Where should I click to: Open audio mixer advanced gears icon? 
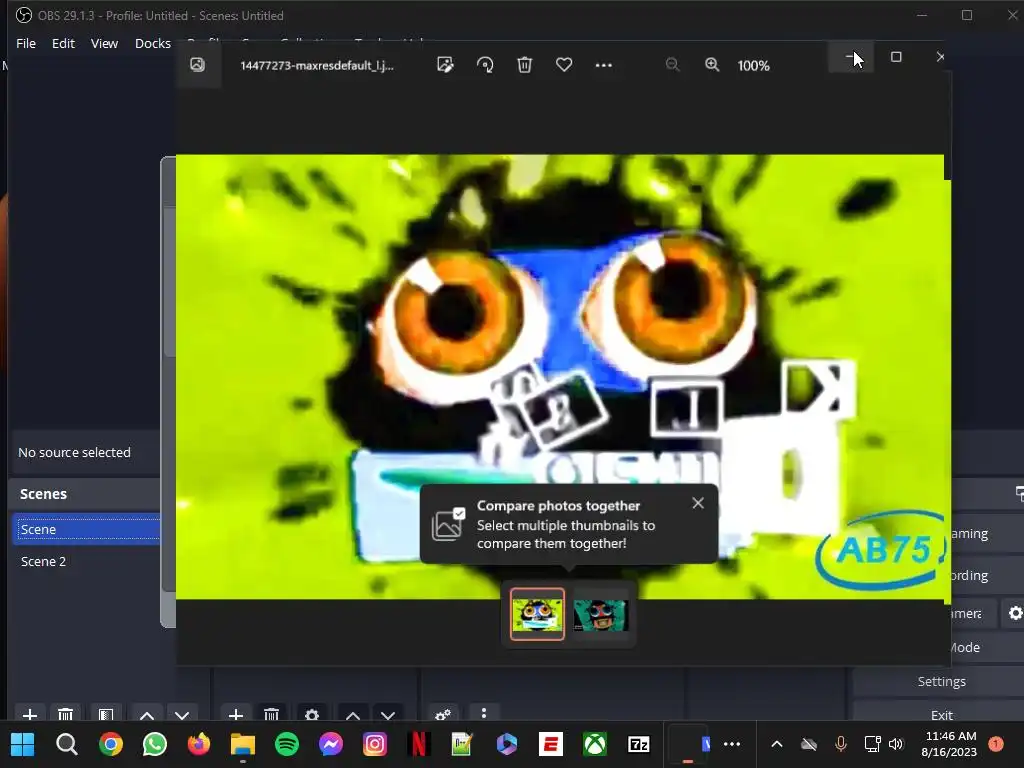[x=443, y=714]
